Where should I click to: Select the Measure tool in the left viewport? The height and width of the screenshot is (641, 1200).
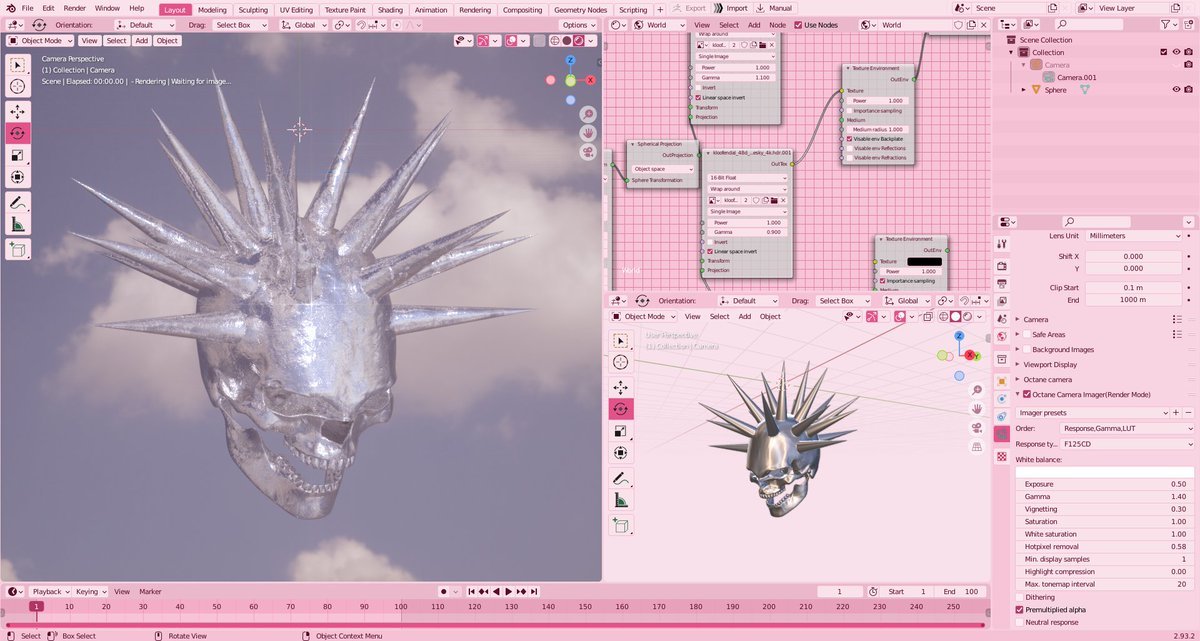(x=18, y=226)
